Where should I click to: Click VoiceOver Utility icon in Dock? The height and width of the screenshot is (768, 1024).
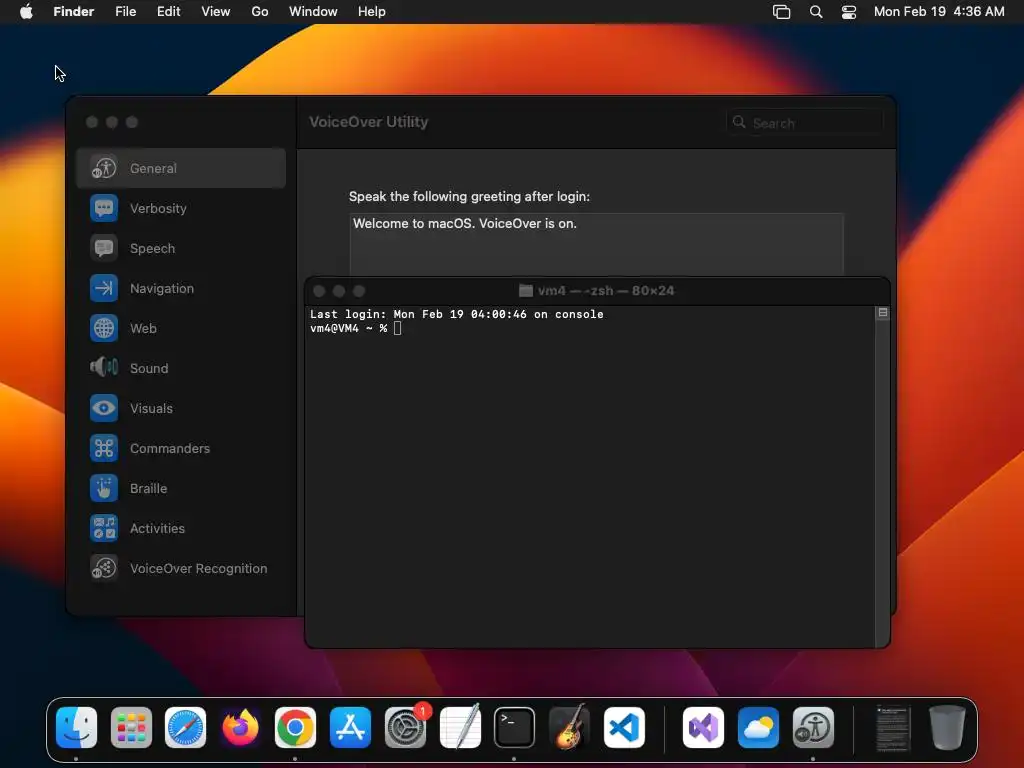click(813, 728)
